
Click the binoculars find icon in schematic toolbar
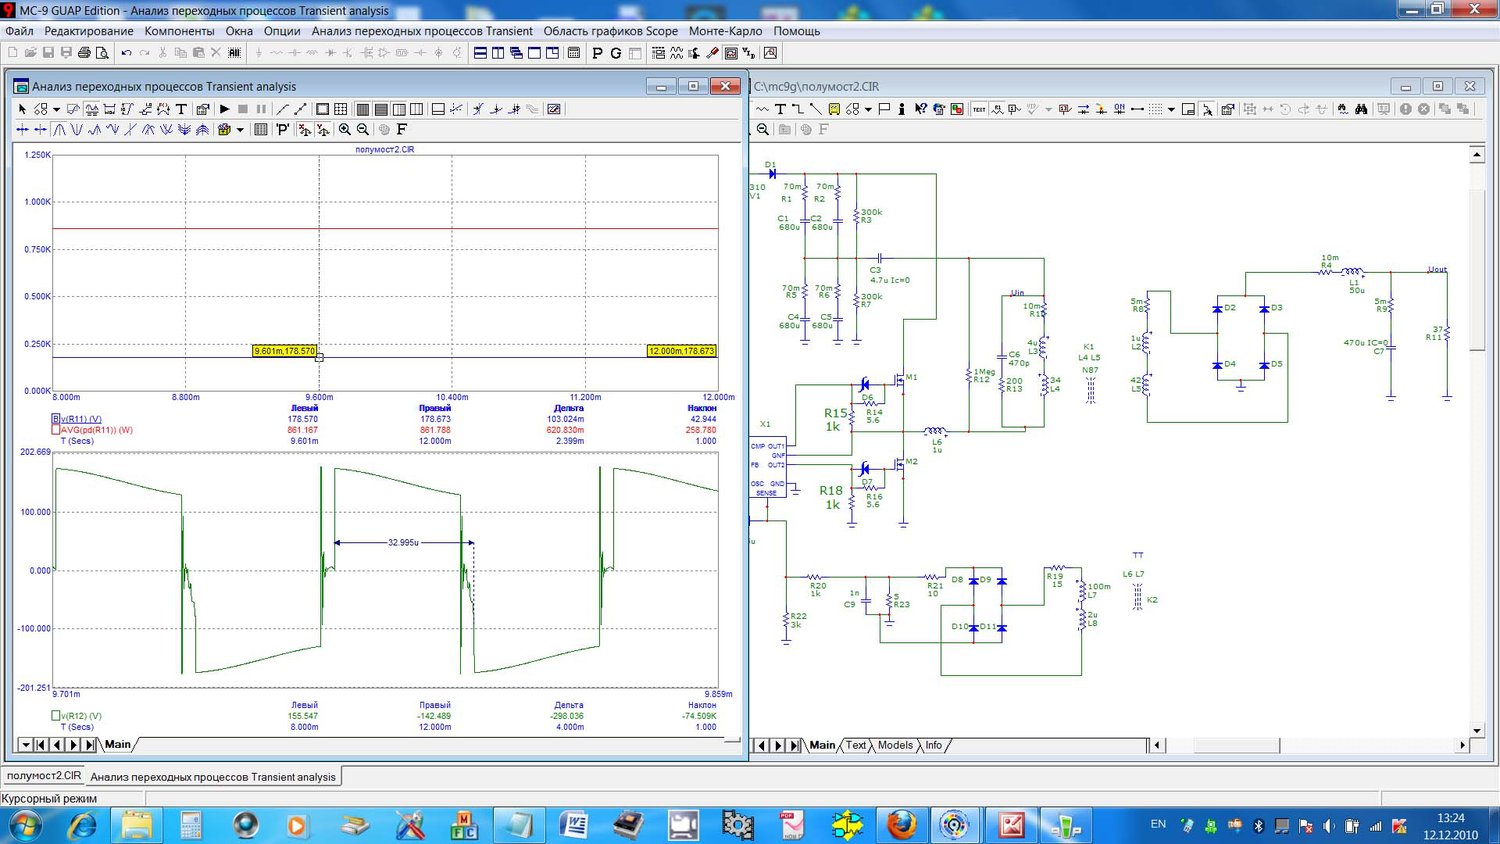tap(1361, 109)
